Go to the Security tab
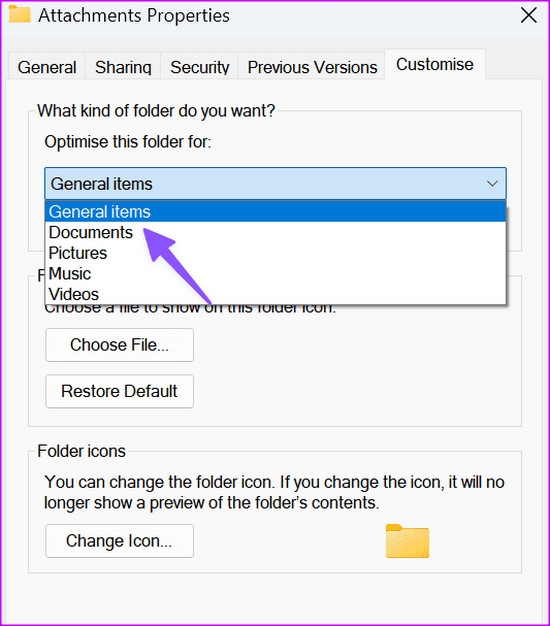550x626 pixels. 200,67
